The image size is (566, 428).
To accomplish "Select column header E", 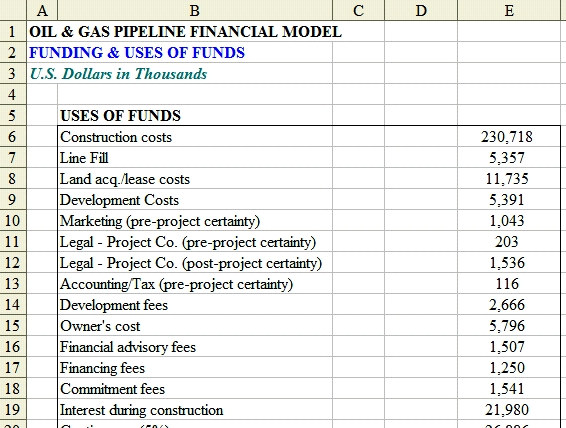I will (x=509, y=10).
